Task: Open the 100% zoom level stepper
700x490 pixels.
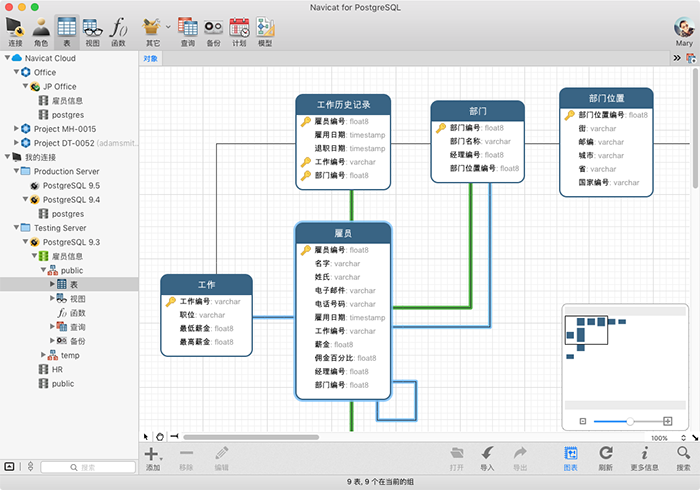Action: 683,438
